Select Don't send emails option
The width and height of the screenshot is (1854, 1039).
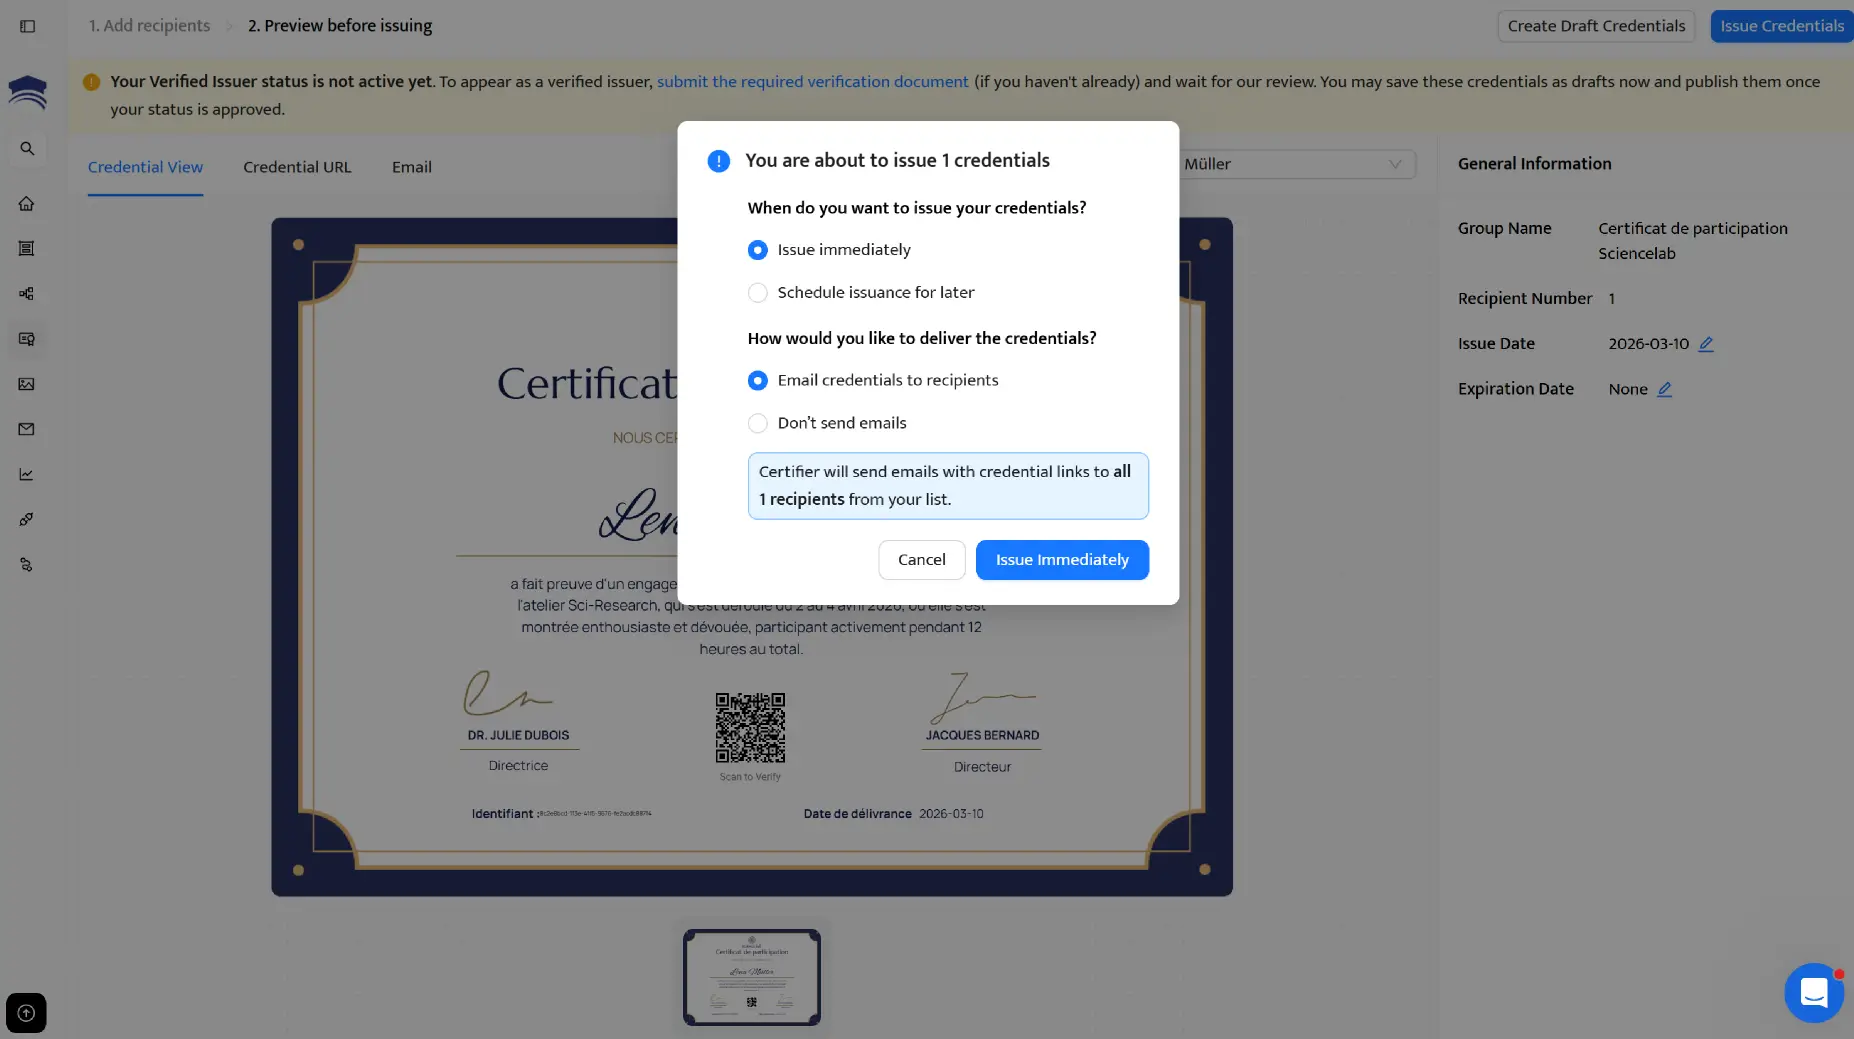(x=757, y=423)
